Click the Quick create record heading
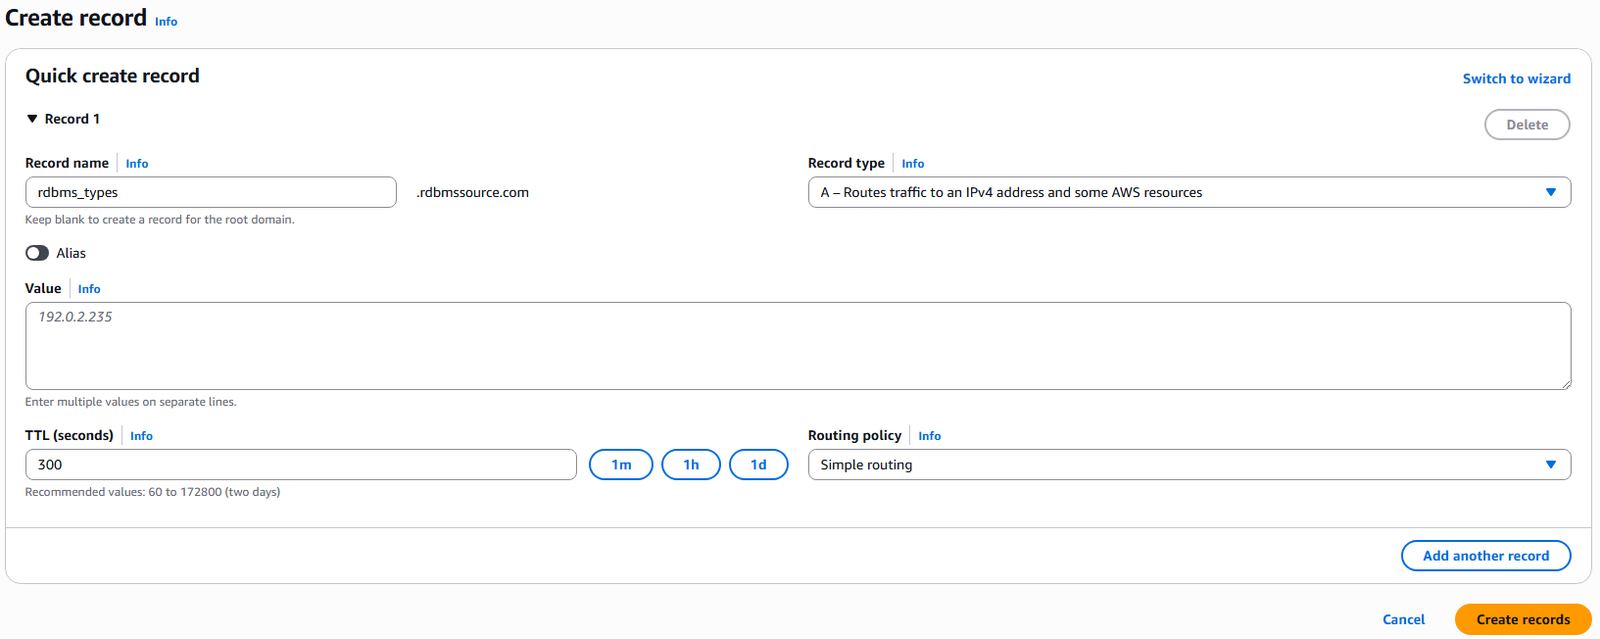This screenshot has width=1600, height=639. 112,76
